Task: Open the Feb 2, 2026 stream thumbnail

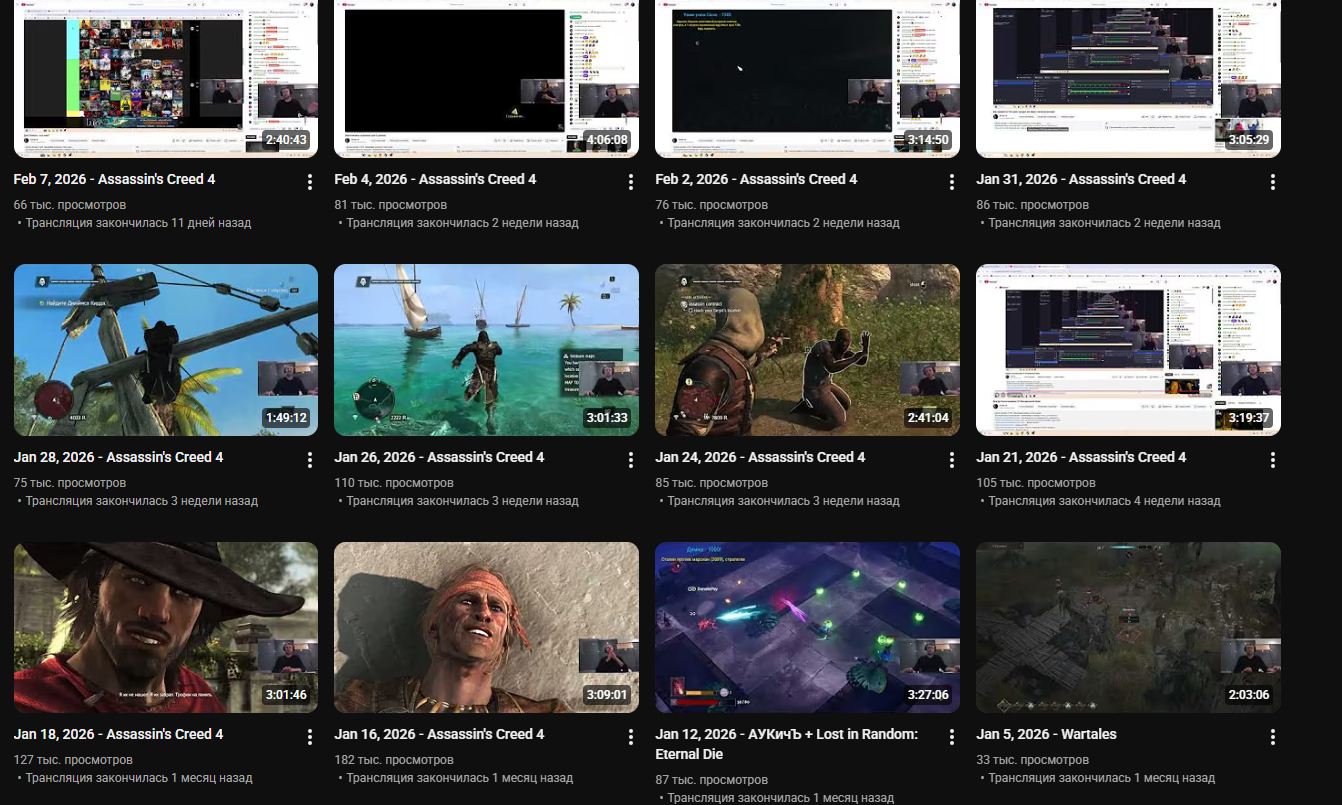Action: [807, 78]
